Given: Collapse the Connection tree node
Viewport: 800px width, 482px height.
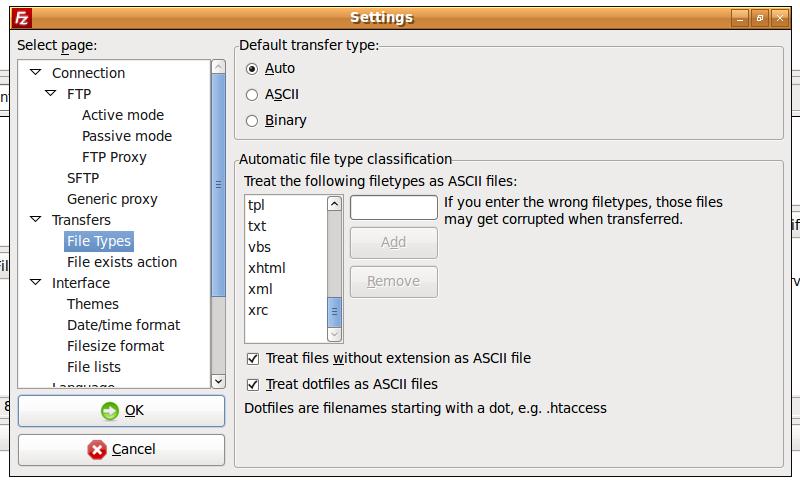Looking at the screenshot, I should pyautogui.click(x=37, y=73).
